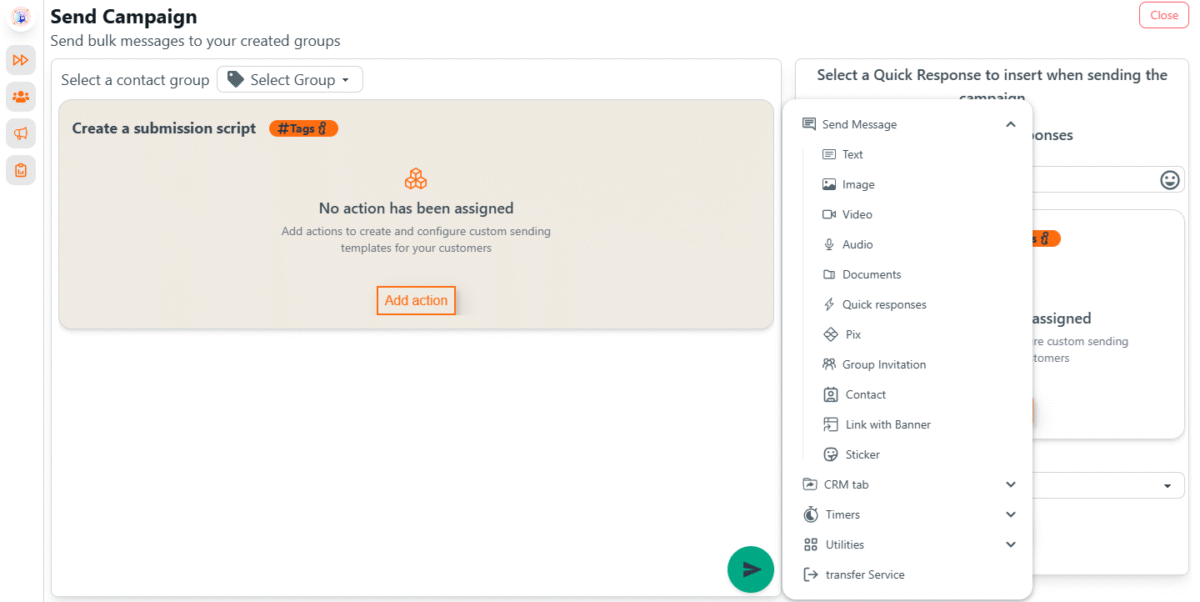Click the Audio microphone icon

tap(828, 245)
